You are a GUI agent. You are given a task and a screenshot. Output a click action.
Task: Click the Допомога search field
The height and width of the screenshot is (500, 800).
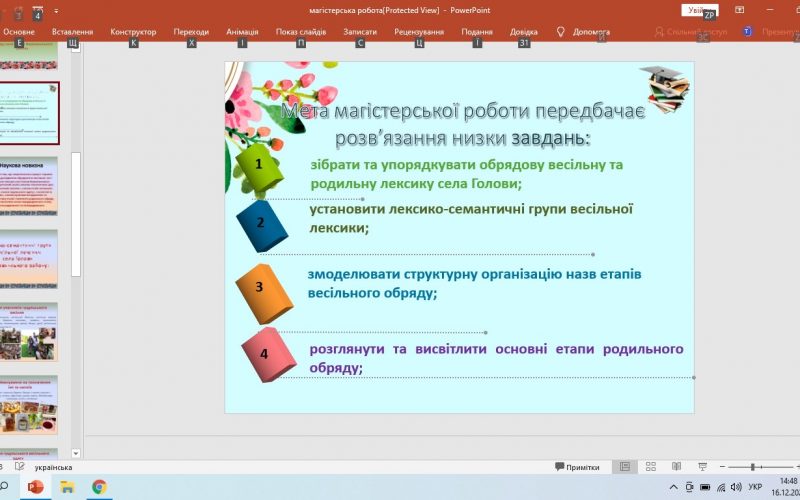point(591,32)
